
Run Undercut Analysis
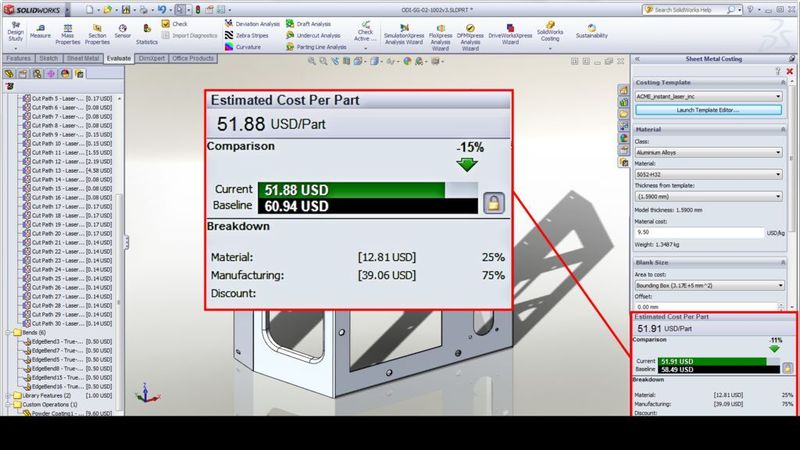point(313,35)
